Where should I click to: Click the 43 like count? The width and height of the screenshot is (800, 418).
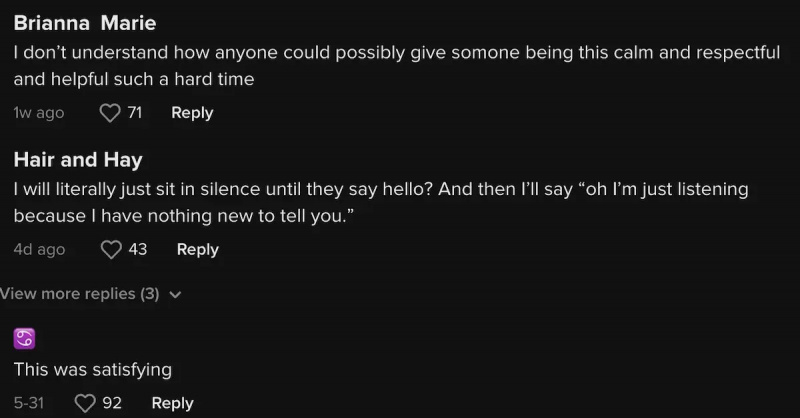(138, 250)
